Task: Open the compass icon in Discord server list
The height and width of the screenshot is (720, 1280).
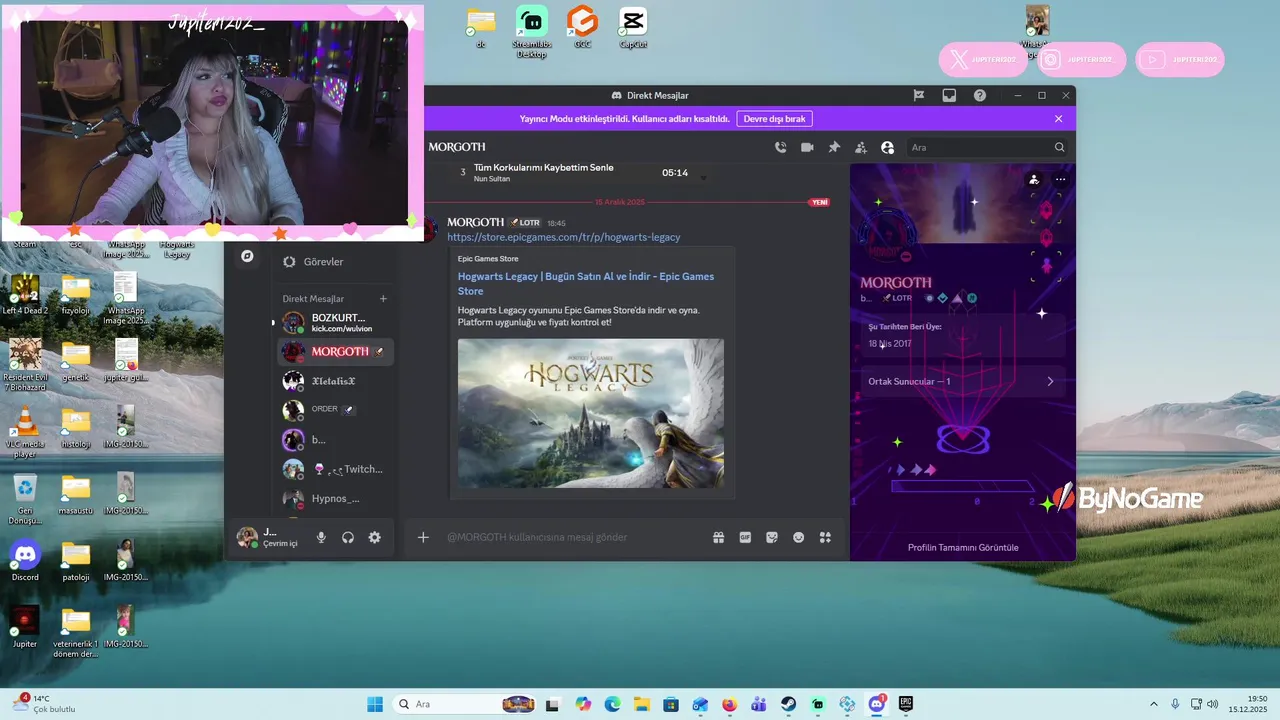Action: coord(247,256)
